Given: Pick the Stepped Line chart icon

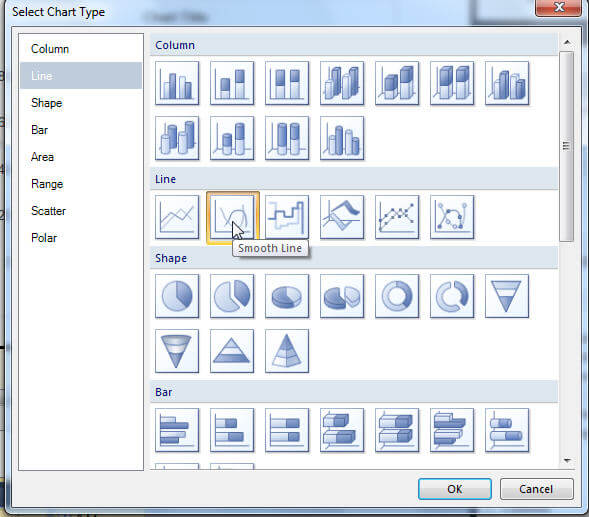Looking at the screenshot, I should tap(287, 217).
